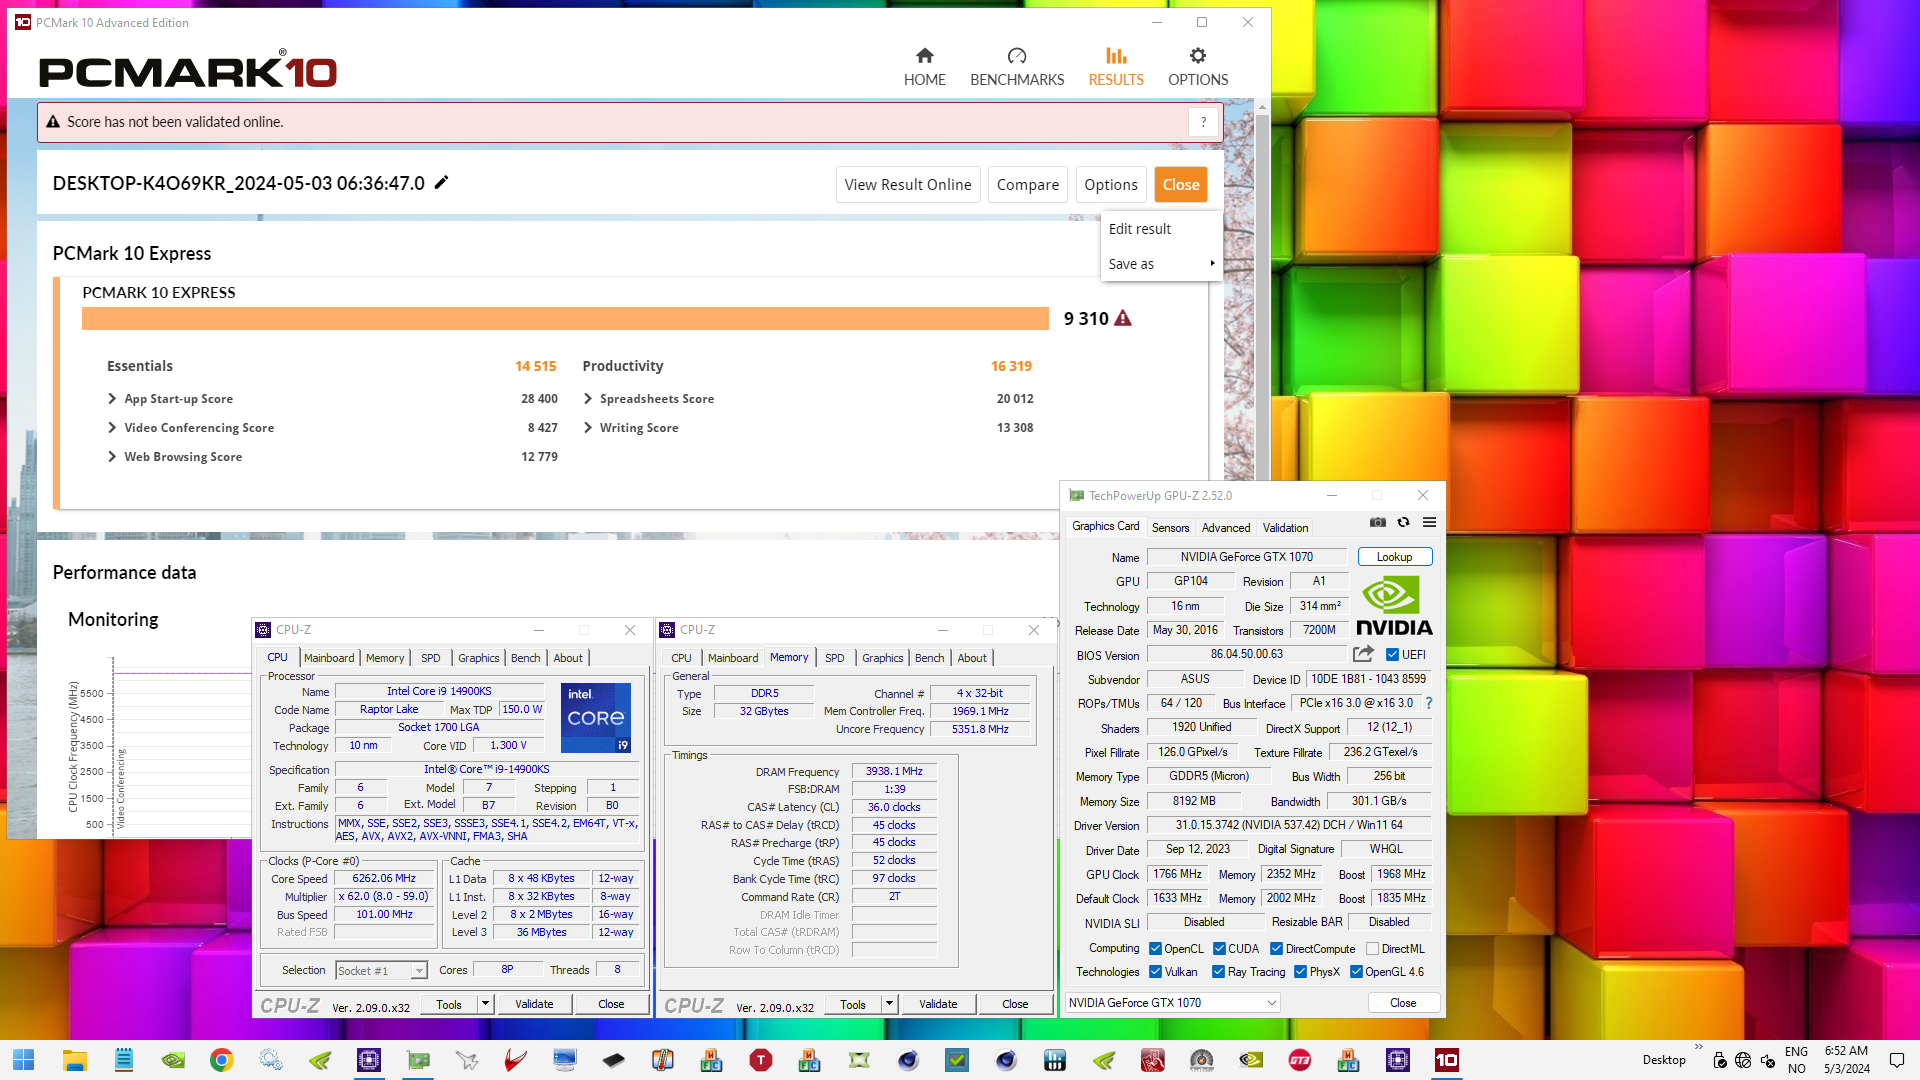The width and height of the screenshot is (1920, 1080).
Task: Click the Close button at the bottom of GPU-Z
Action: point(1403,1003)
